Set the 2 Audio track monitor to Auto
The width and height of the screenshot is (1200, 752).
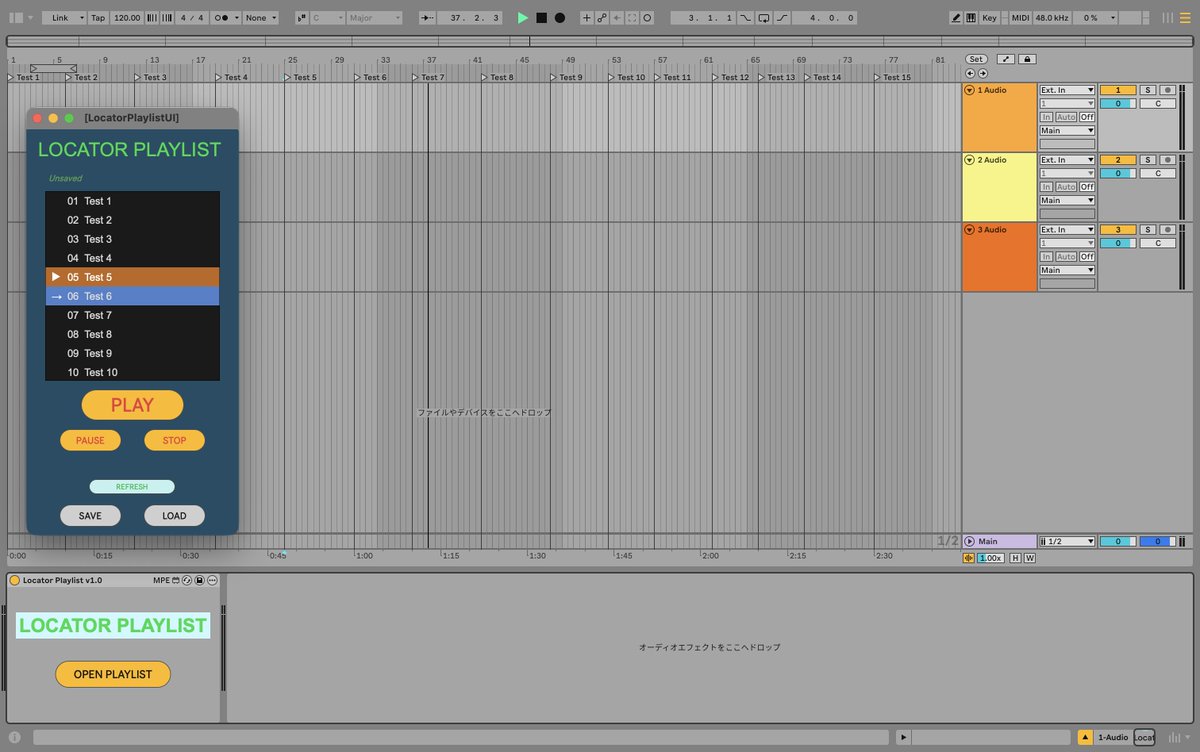1066,187
